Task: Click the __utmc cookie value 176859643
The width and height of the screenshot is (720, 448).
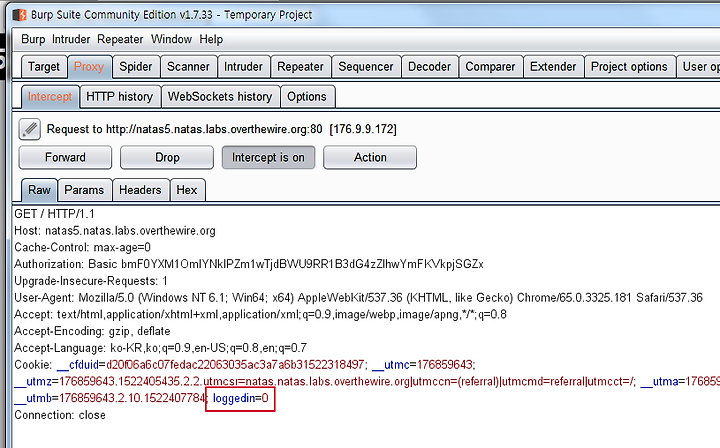Action: click(x=444, y=365)
